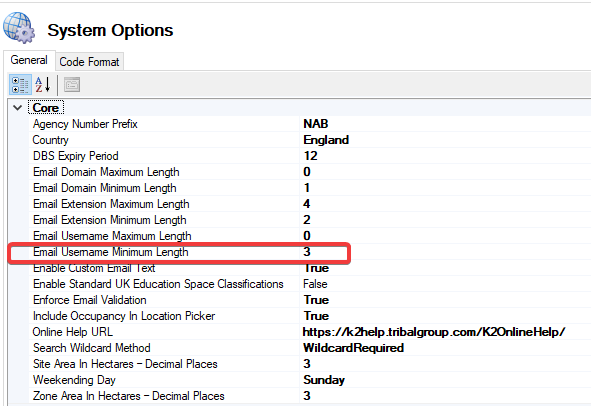Collapse the Core category chevron
Viewport: 591px width, 406px height.
[x=17, y=108]
